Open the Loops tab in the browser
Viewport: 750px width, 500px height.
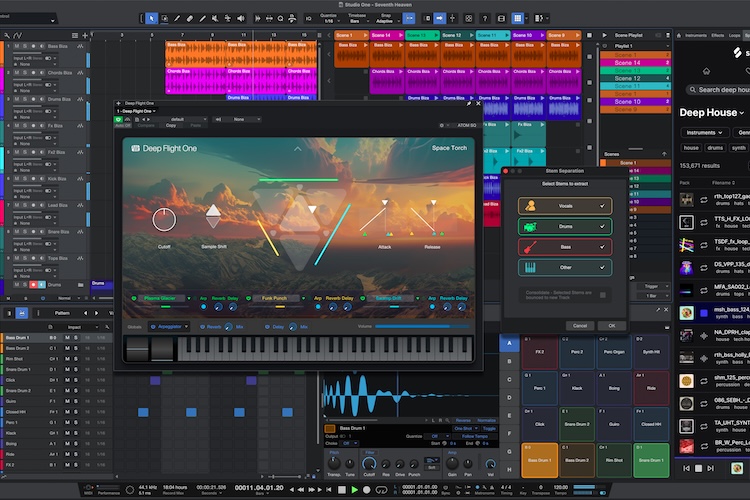(x=734, y=35)
